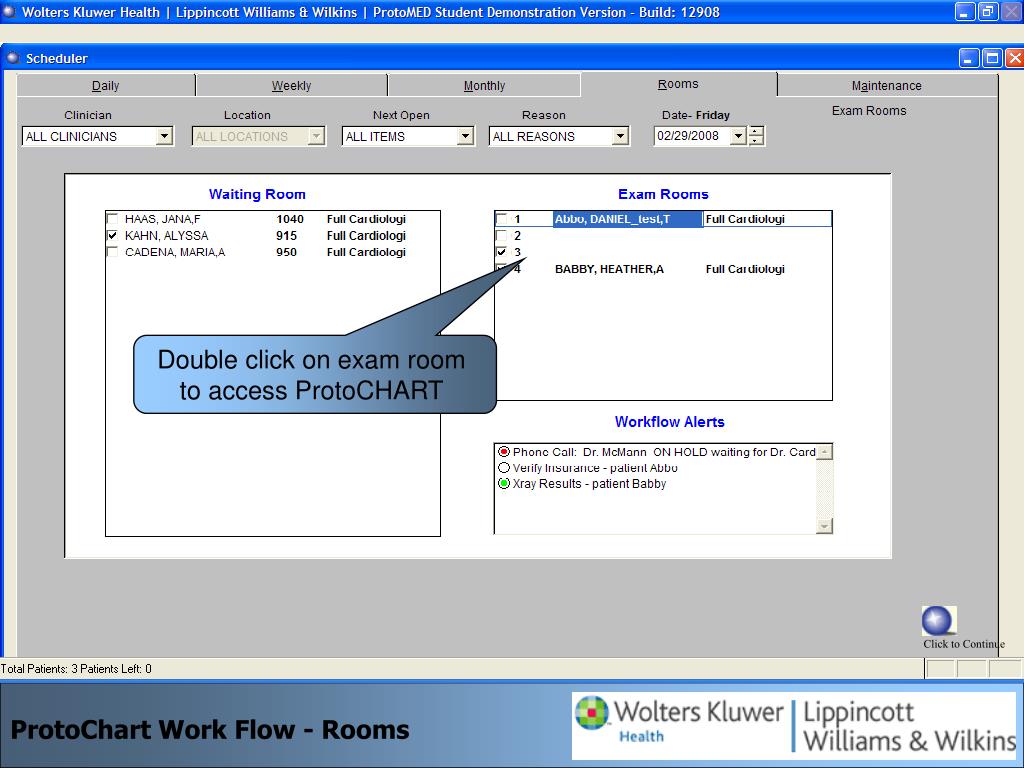The height and width of the screenshot is (768, 1024).
Task: Click the 950 appointment time for CADENA
Action: pos(286,252)
